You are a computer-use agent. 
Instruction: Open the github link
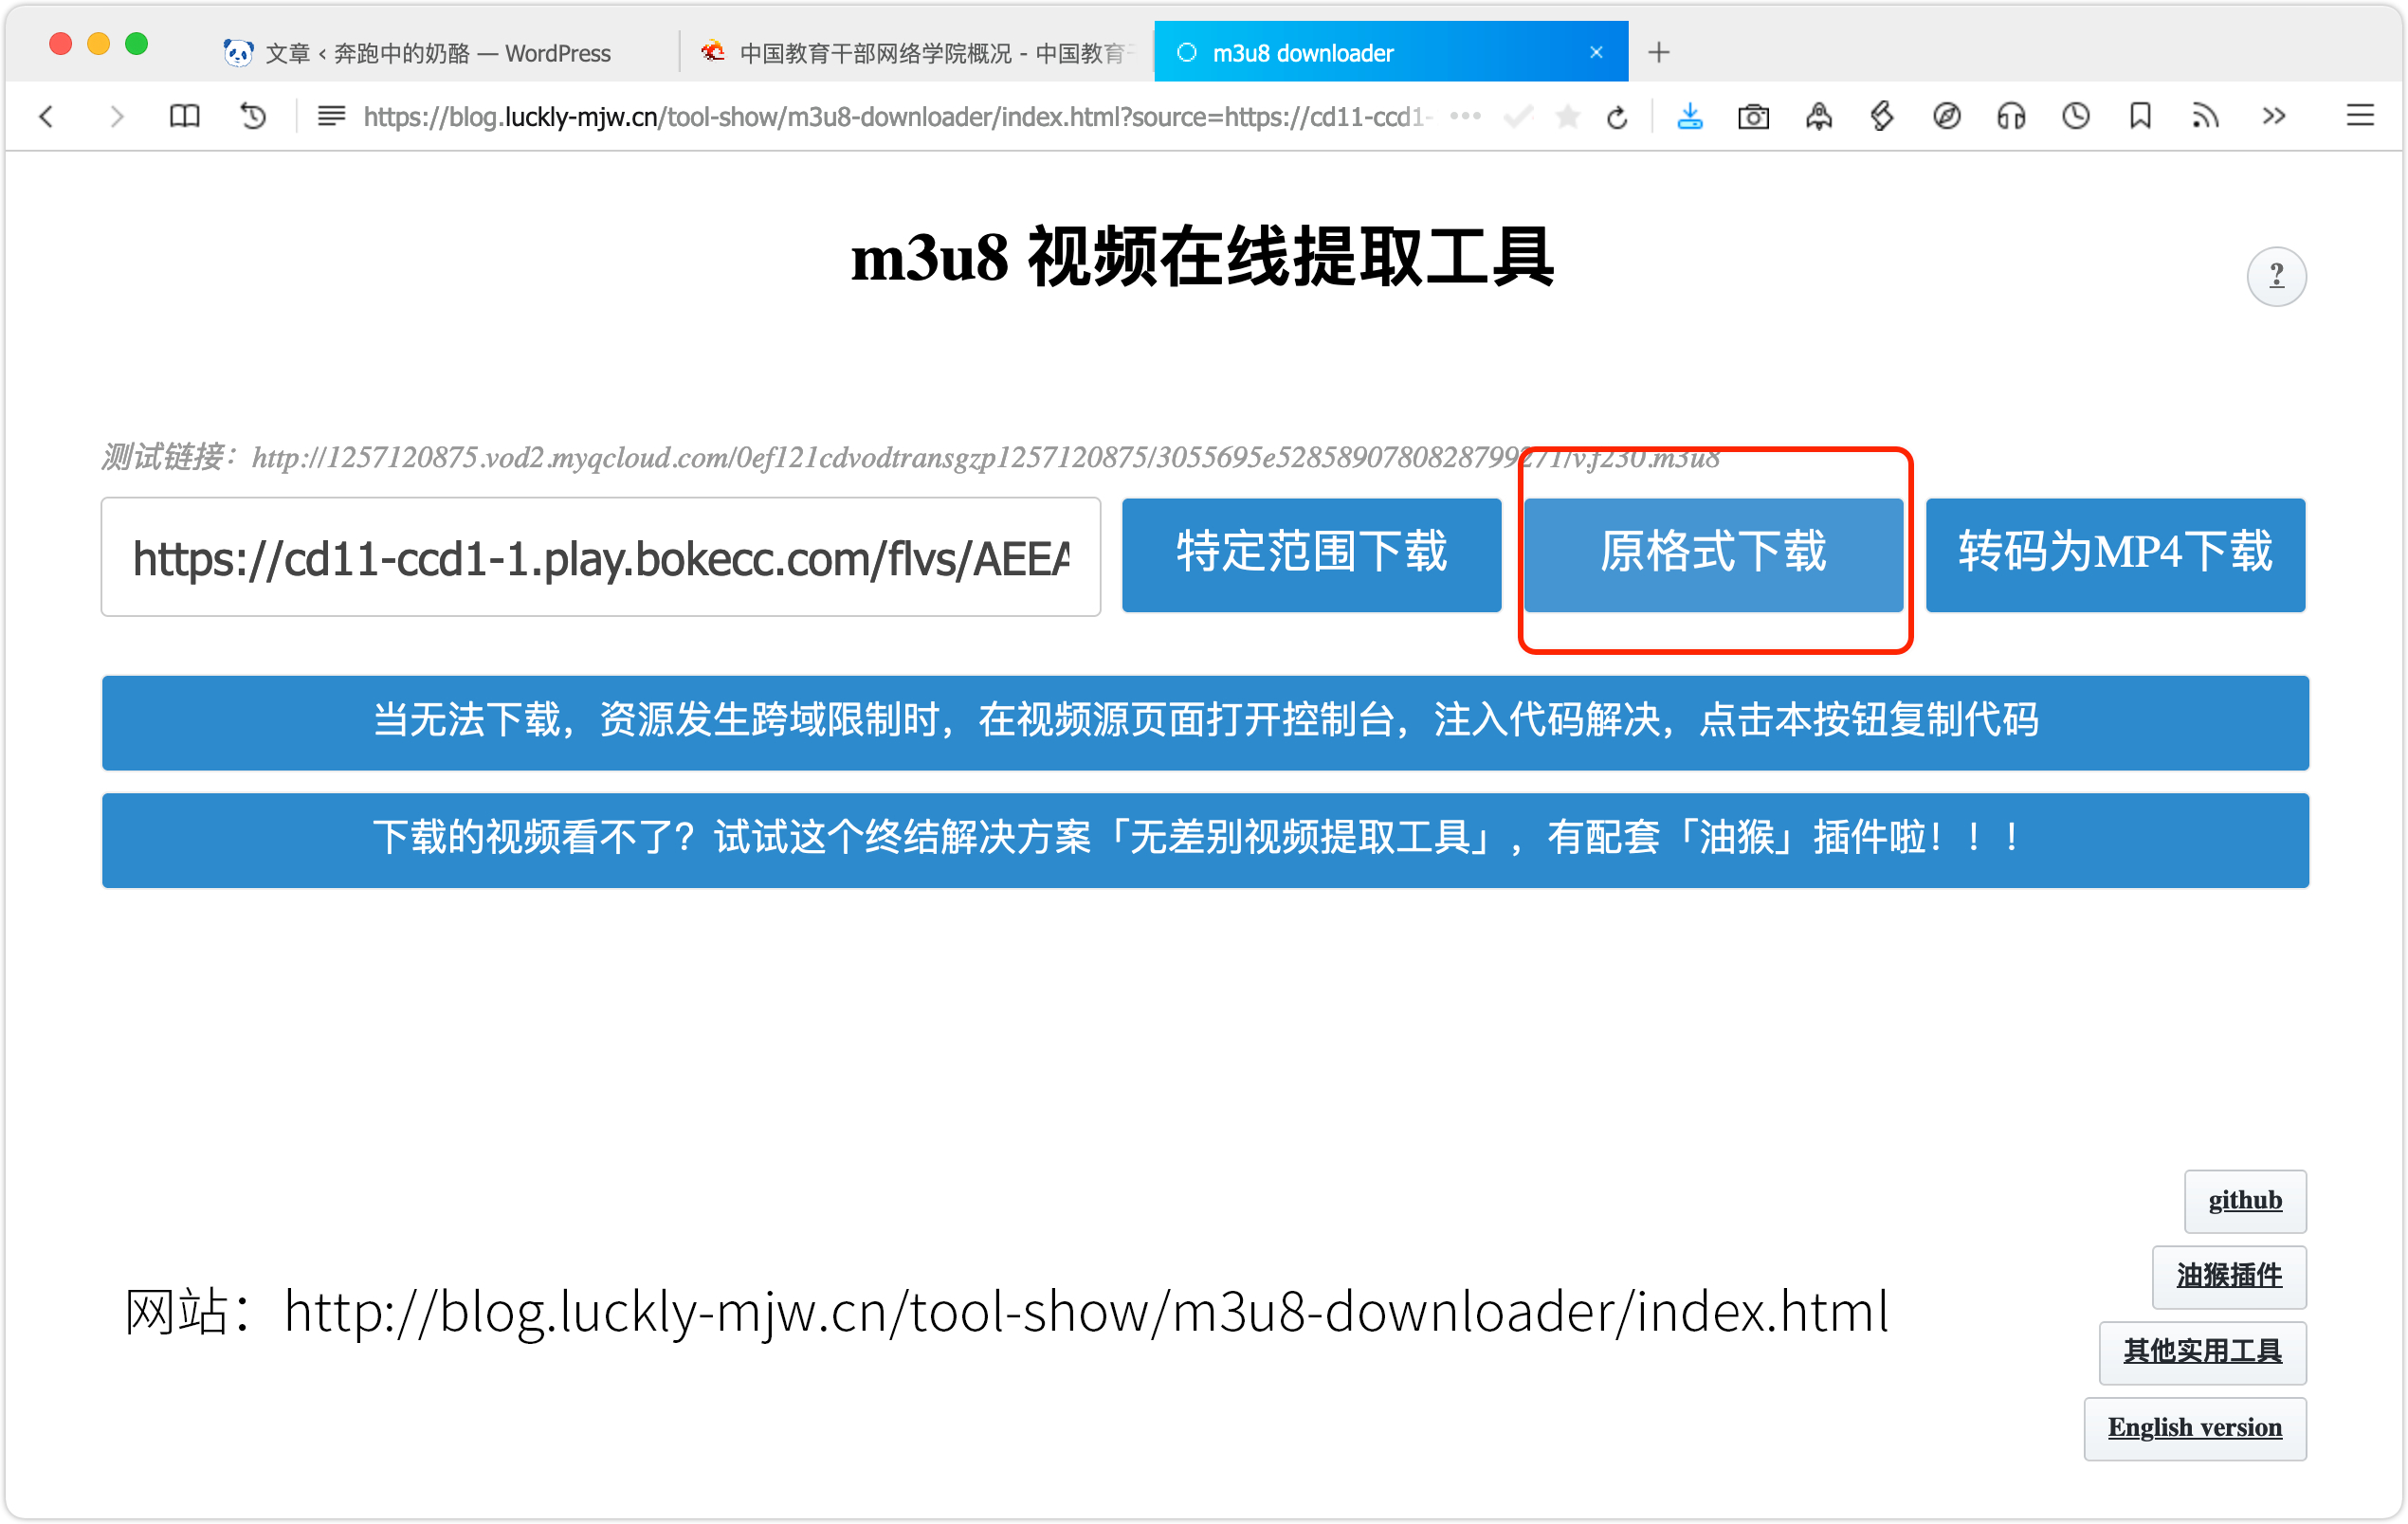click(x=2244, y=1200)
